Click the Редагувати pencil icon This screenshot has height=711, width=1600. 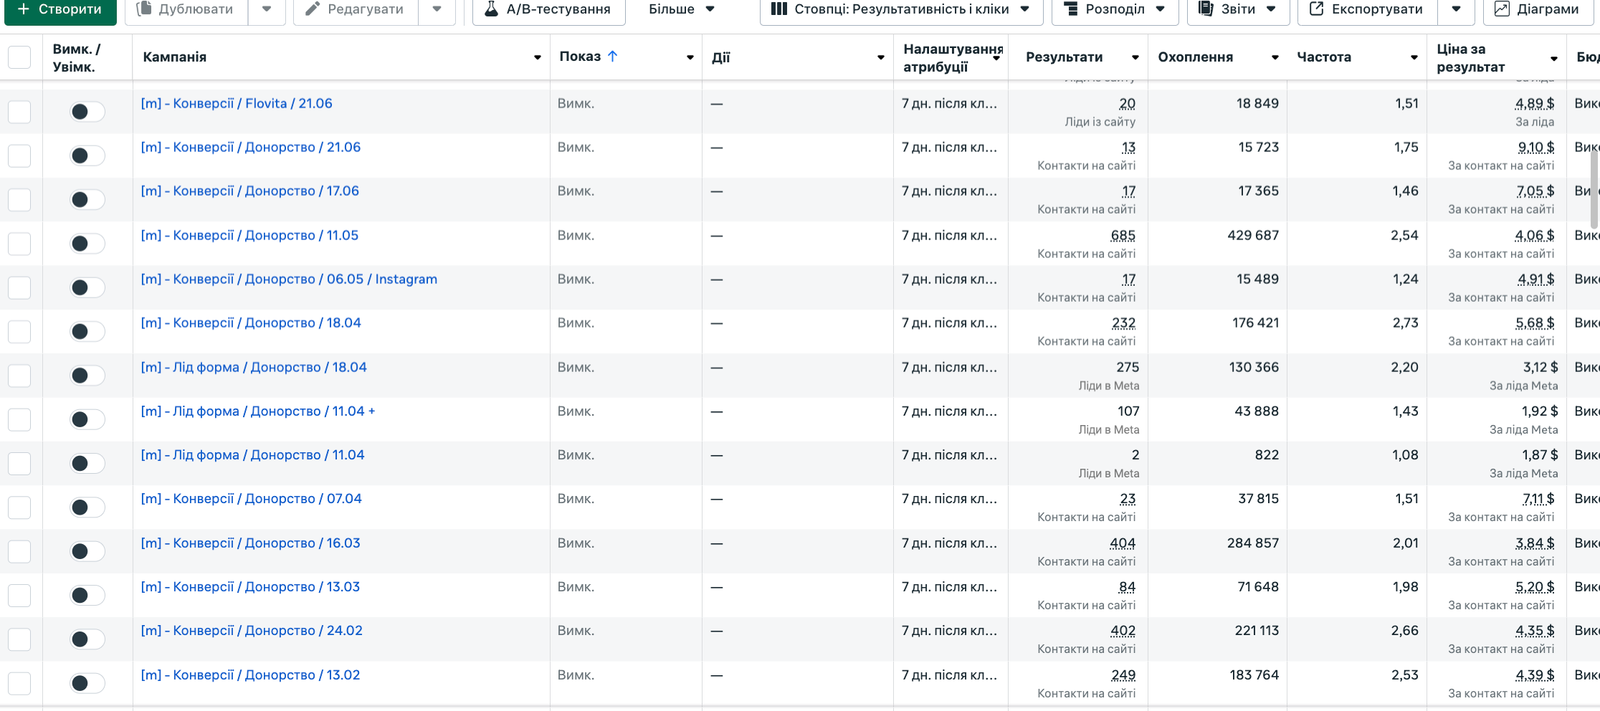tap(312, 9)
